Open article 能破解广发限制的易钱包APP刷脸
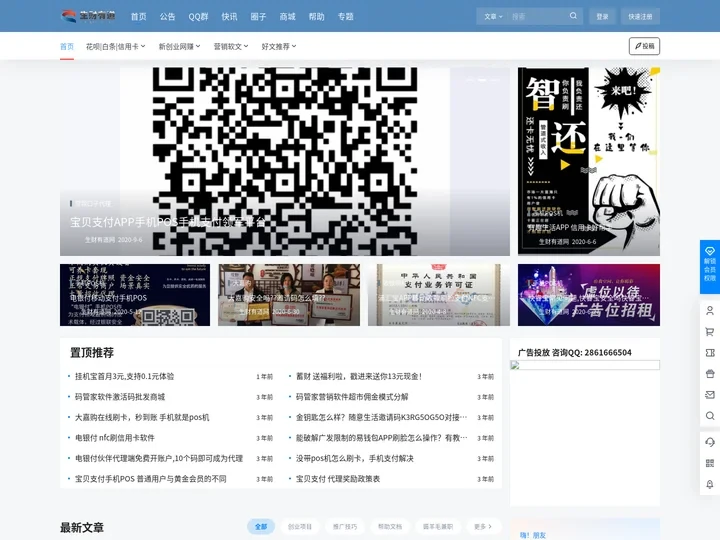This screenshot has height=540, width=720. tap(382, 438)
